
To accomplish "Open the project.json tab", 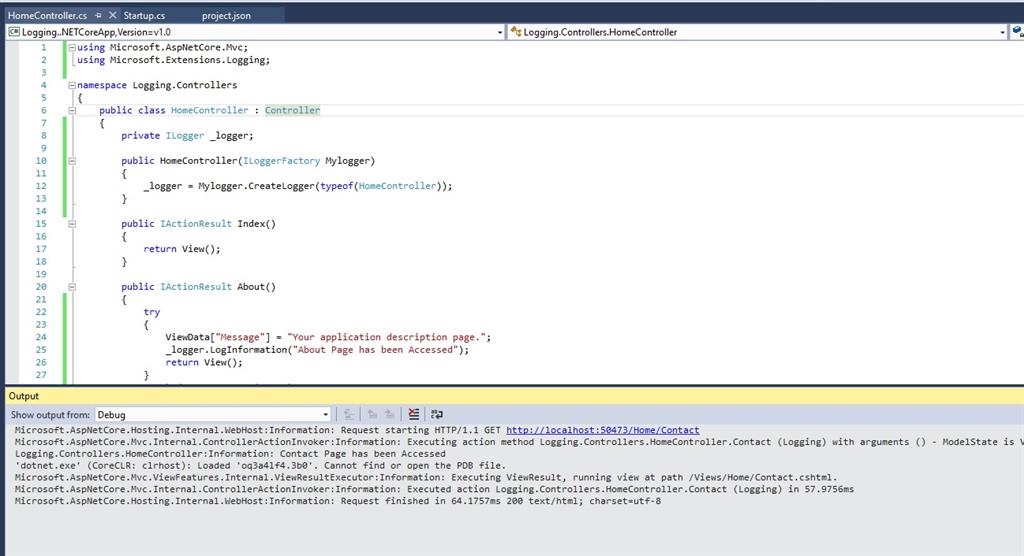I will click(226, 15).
